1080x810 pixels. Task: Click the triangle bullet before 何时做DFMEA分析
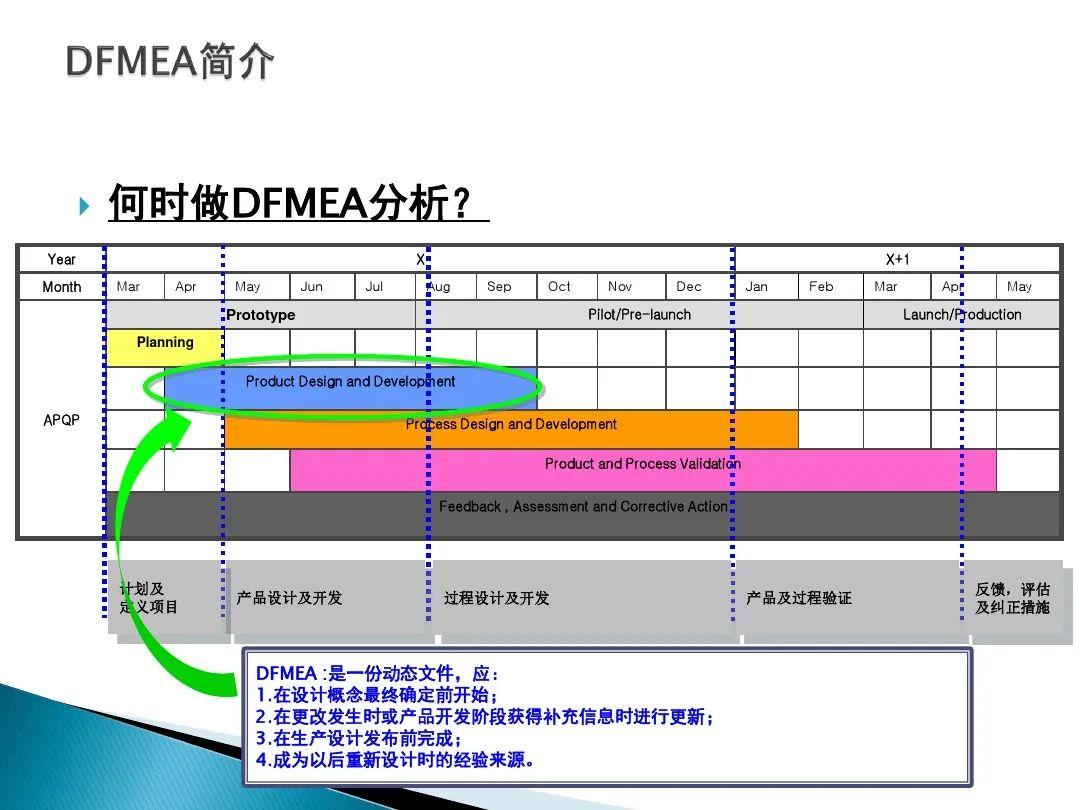click(x=82, y=201)
